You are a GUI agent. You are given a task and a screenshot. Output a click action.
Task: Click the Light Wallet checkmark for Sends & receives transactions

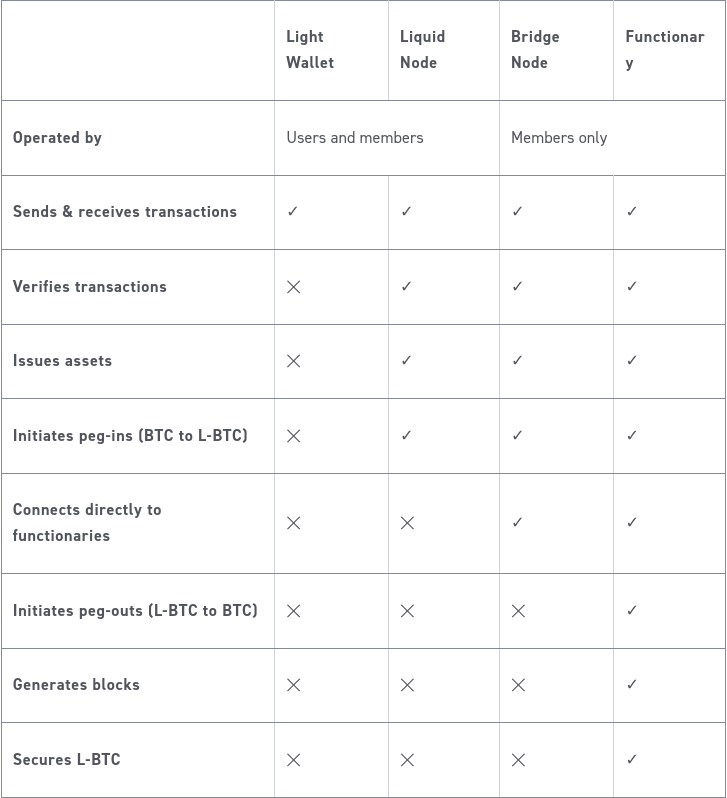coord(293,212)
